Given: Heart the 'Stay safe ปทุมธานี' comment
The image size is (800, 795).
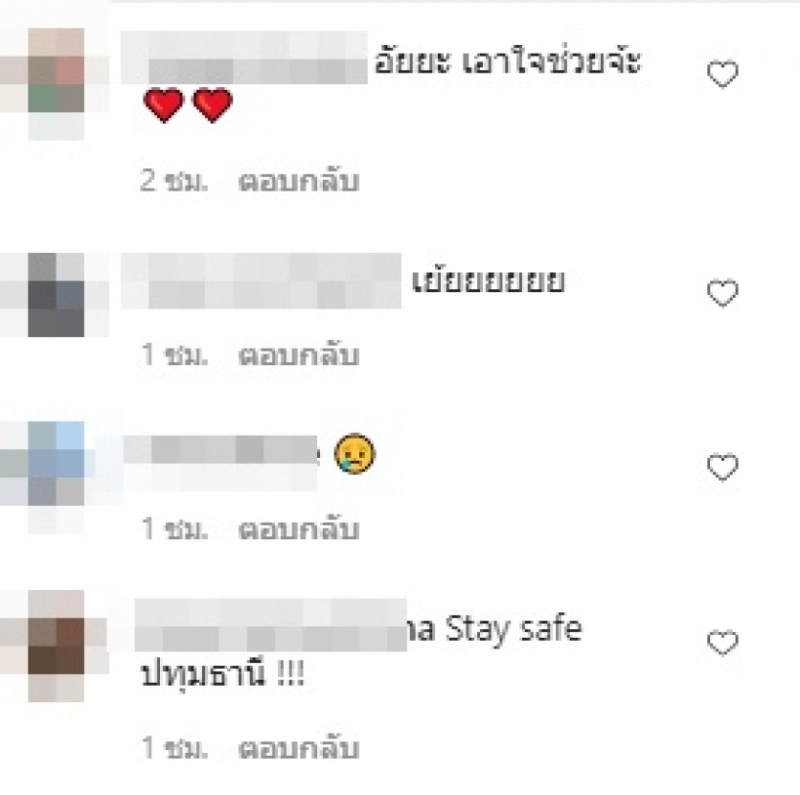Looking at the screenshot, I should tap(722, 642).
